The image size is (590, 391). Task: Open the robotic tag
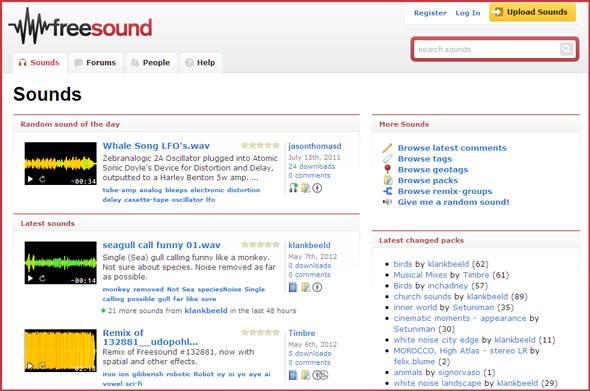point(178,374)
